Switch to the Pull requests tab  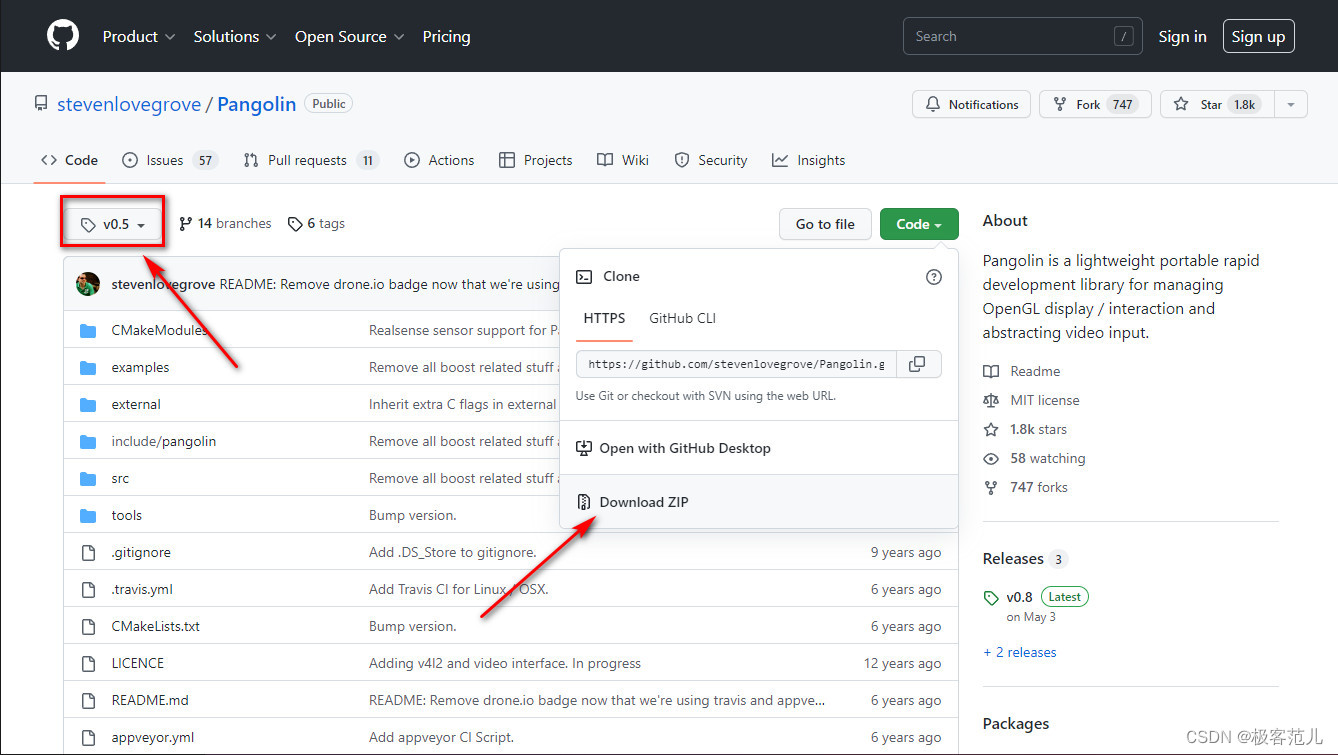(311, 160)
